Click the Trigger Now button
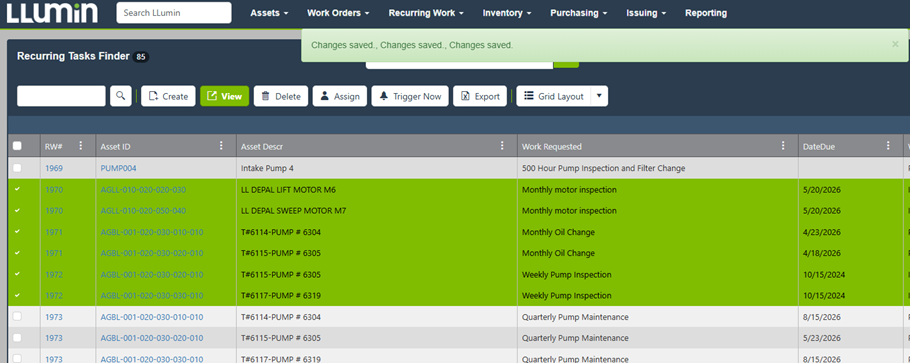This screenshot has height=363, width=910. (410, 96)
